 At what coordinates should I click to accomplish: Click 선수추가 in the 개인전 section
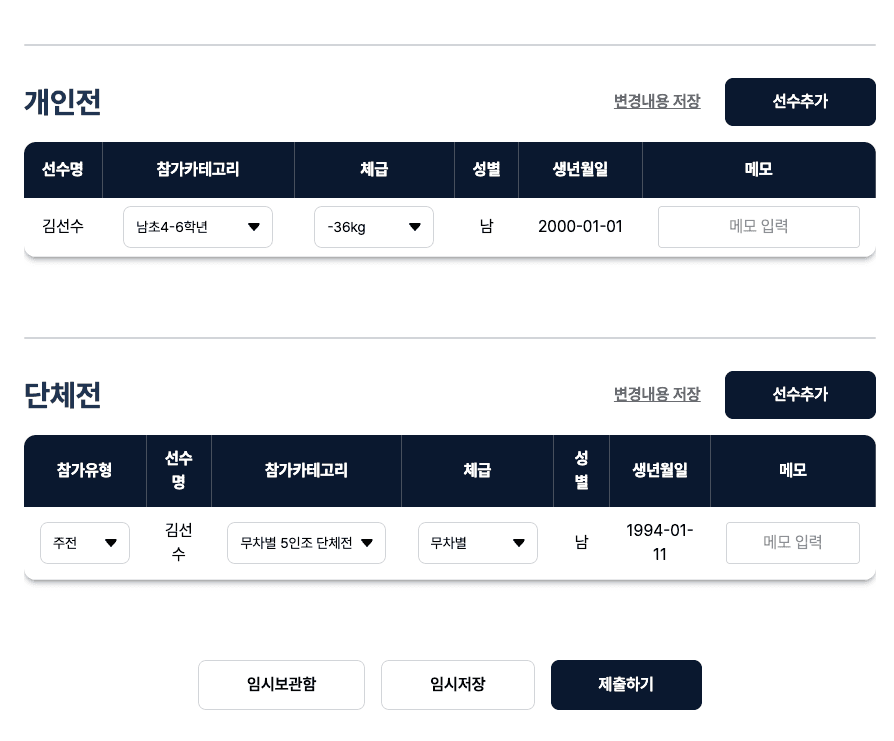800,102
